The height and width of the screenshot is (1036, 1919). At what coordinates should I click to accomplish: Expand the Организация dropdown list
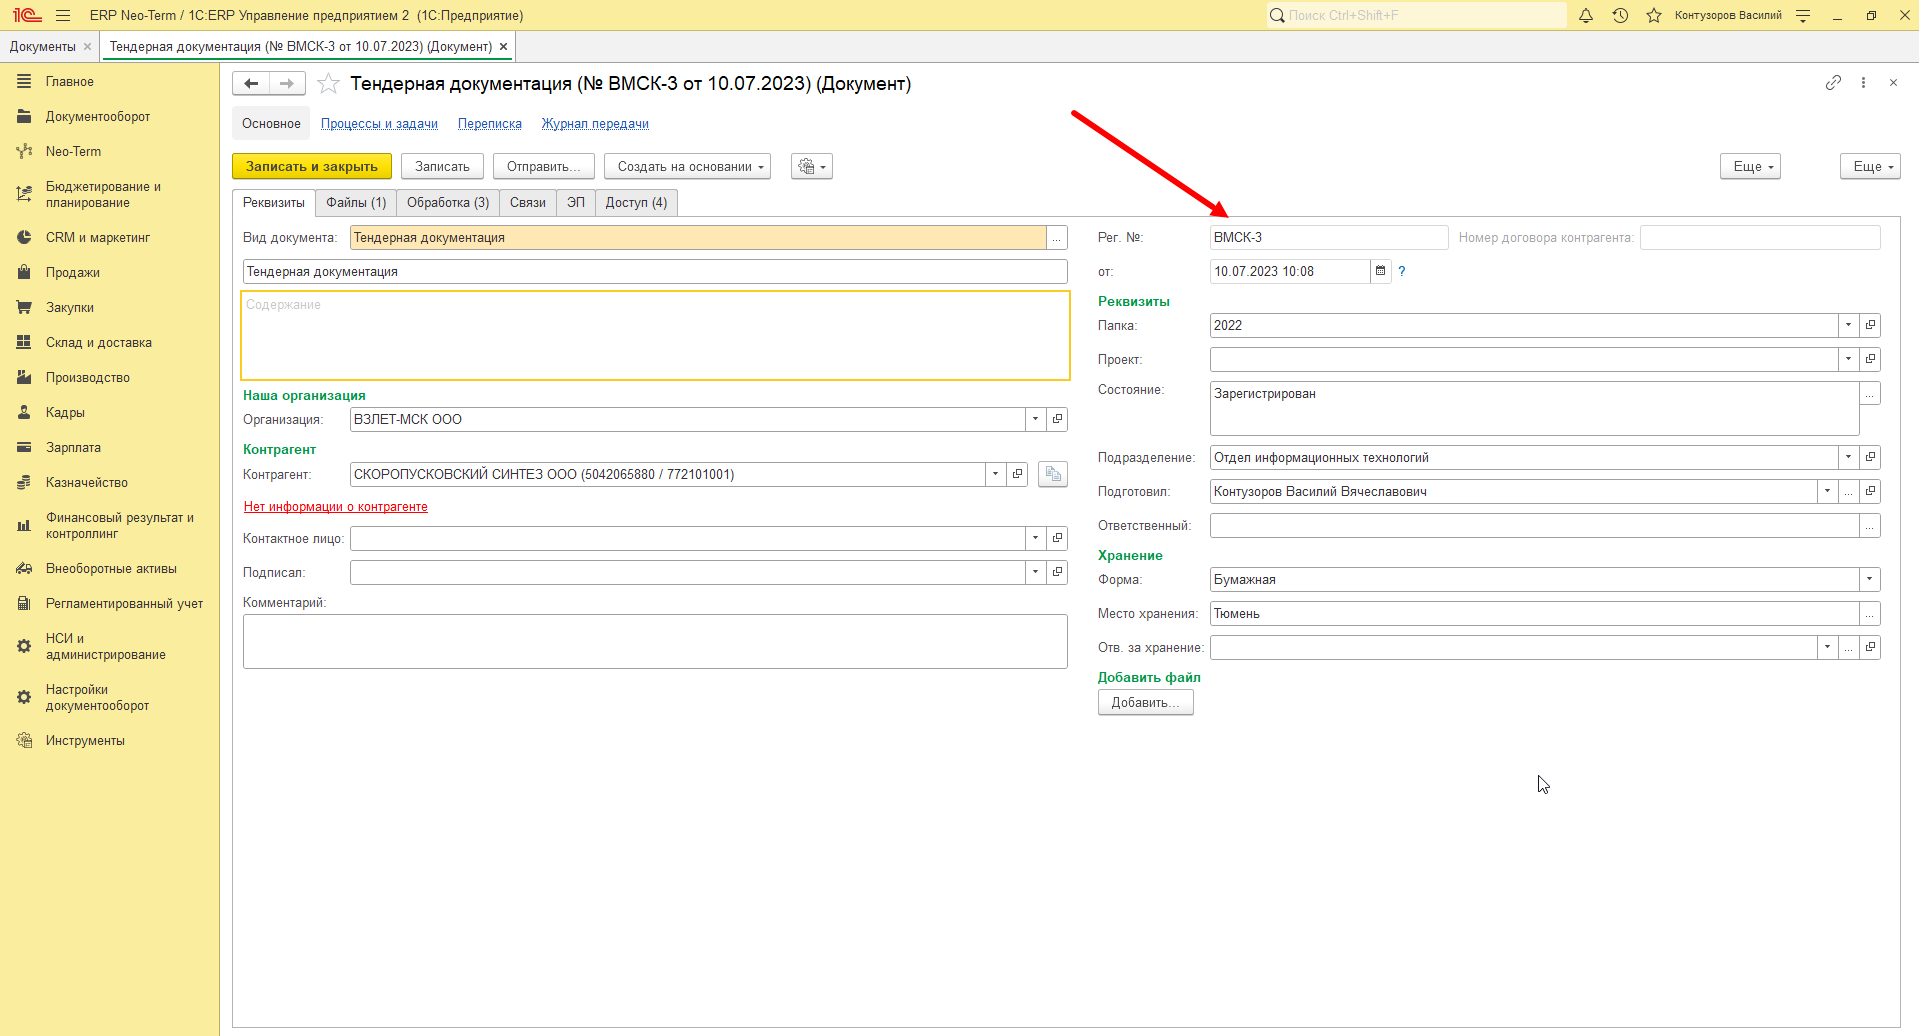[1035, 419]
